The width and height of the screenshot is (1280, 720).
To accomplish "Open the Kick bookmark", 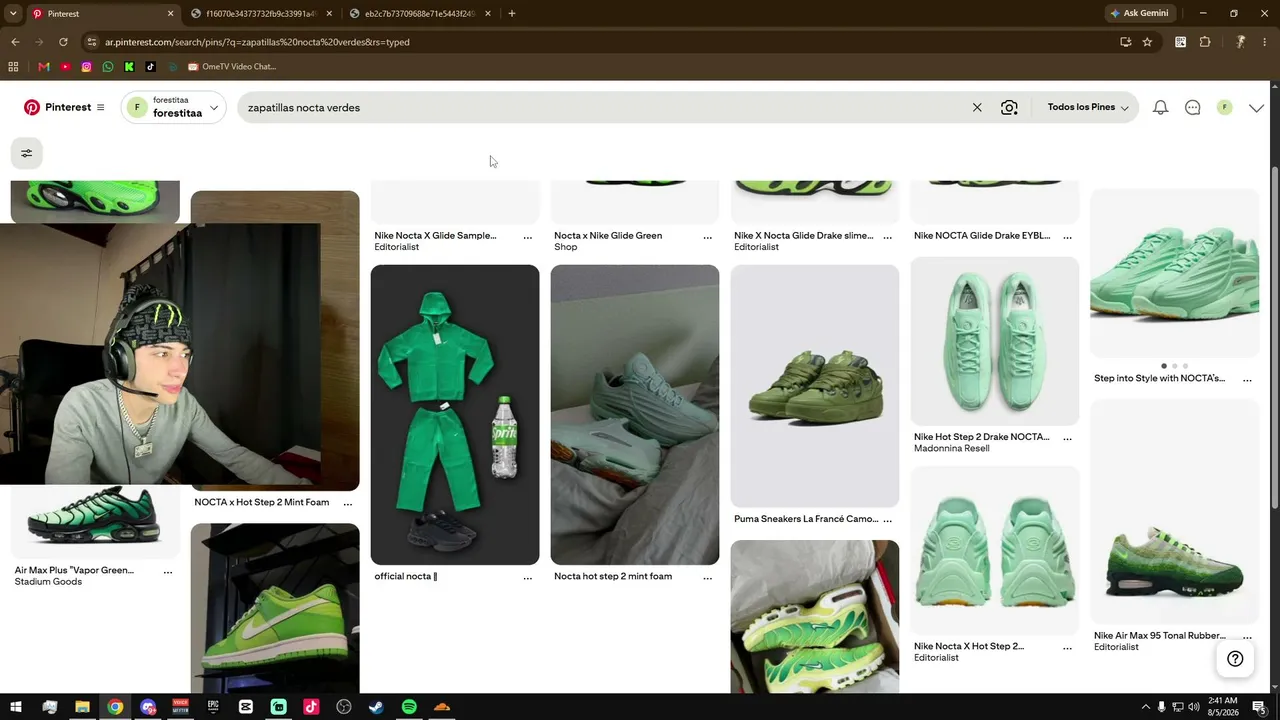I will pyautogui.click(x=129, y=67).
